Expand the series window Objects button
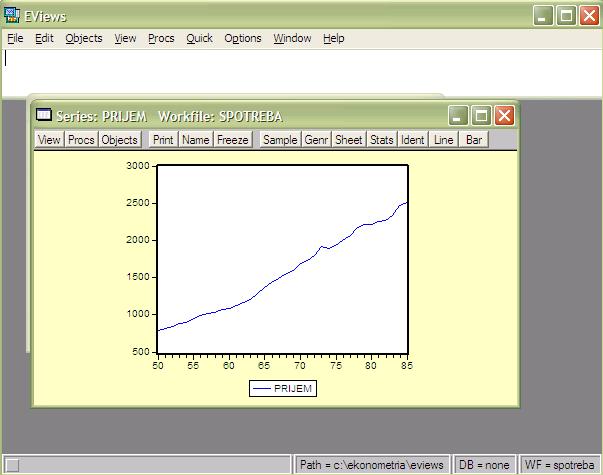This screenshot has height=475, width=603. tap(120, 140)
